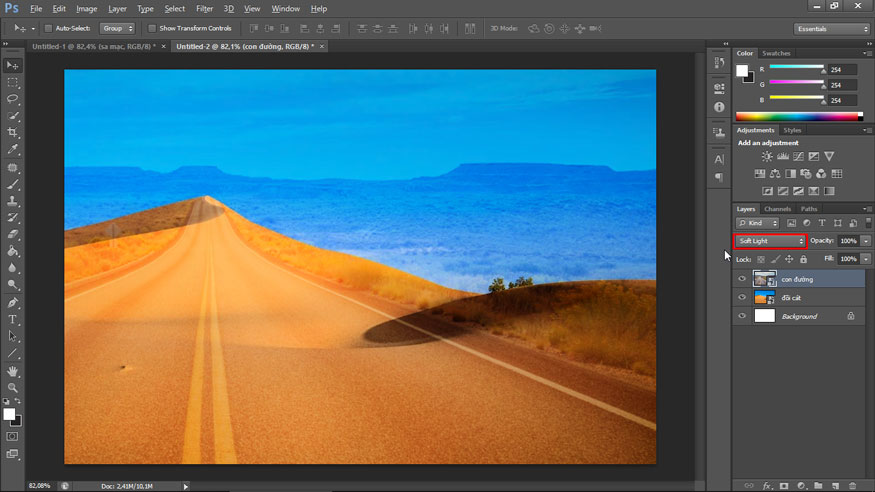Select the Lasso tool
The image size is (875, 492).
13,99
